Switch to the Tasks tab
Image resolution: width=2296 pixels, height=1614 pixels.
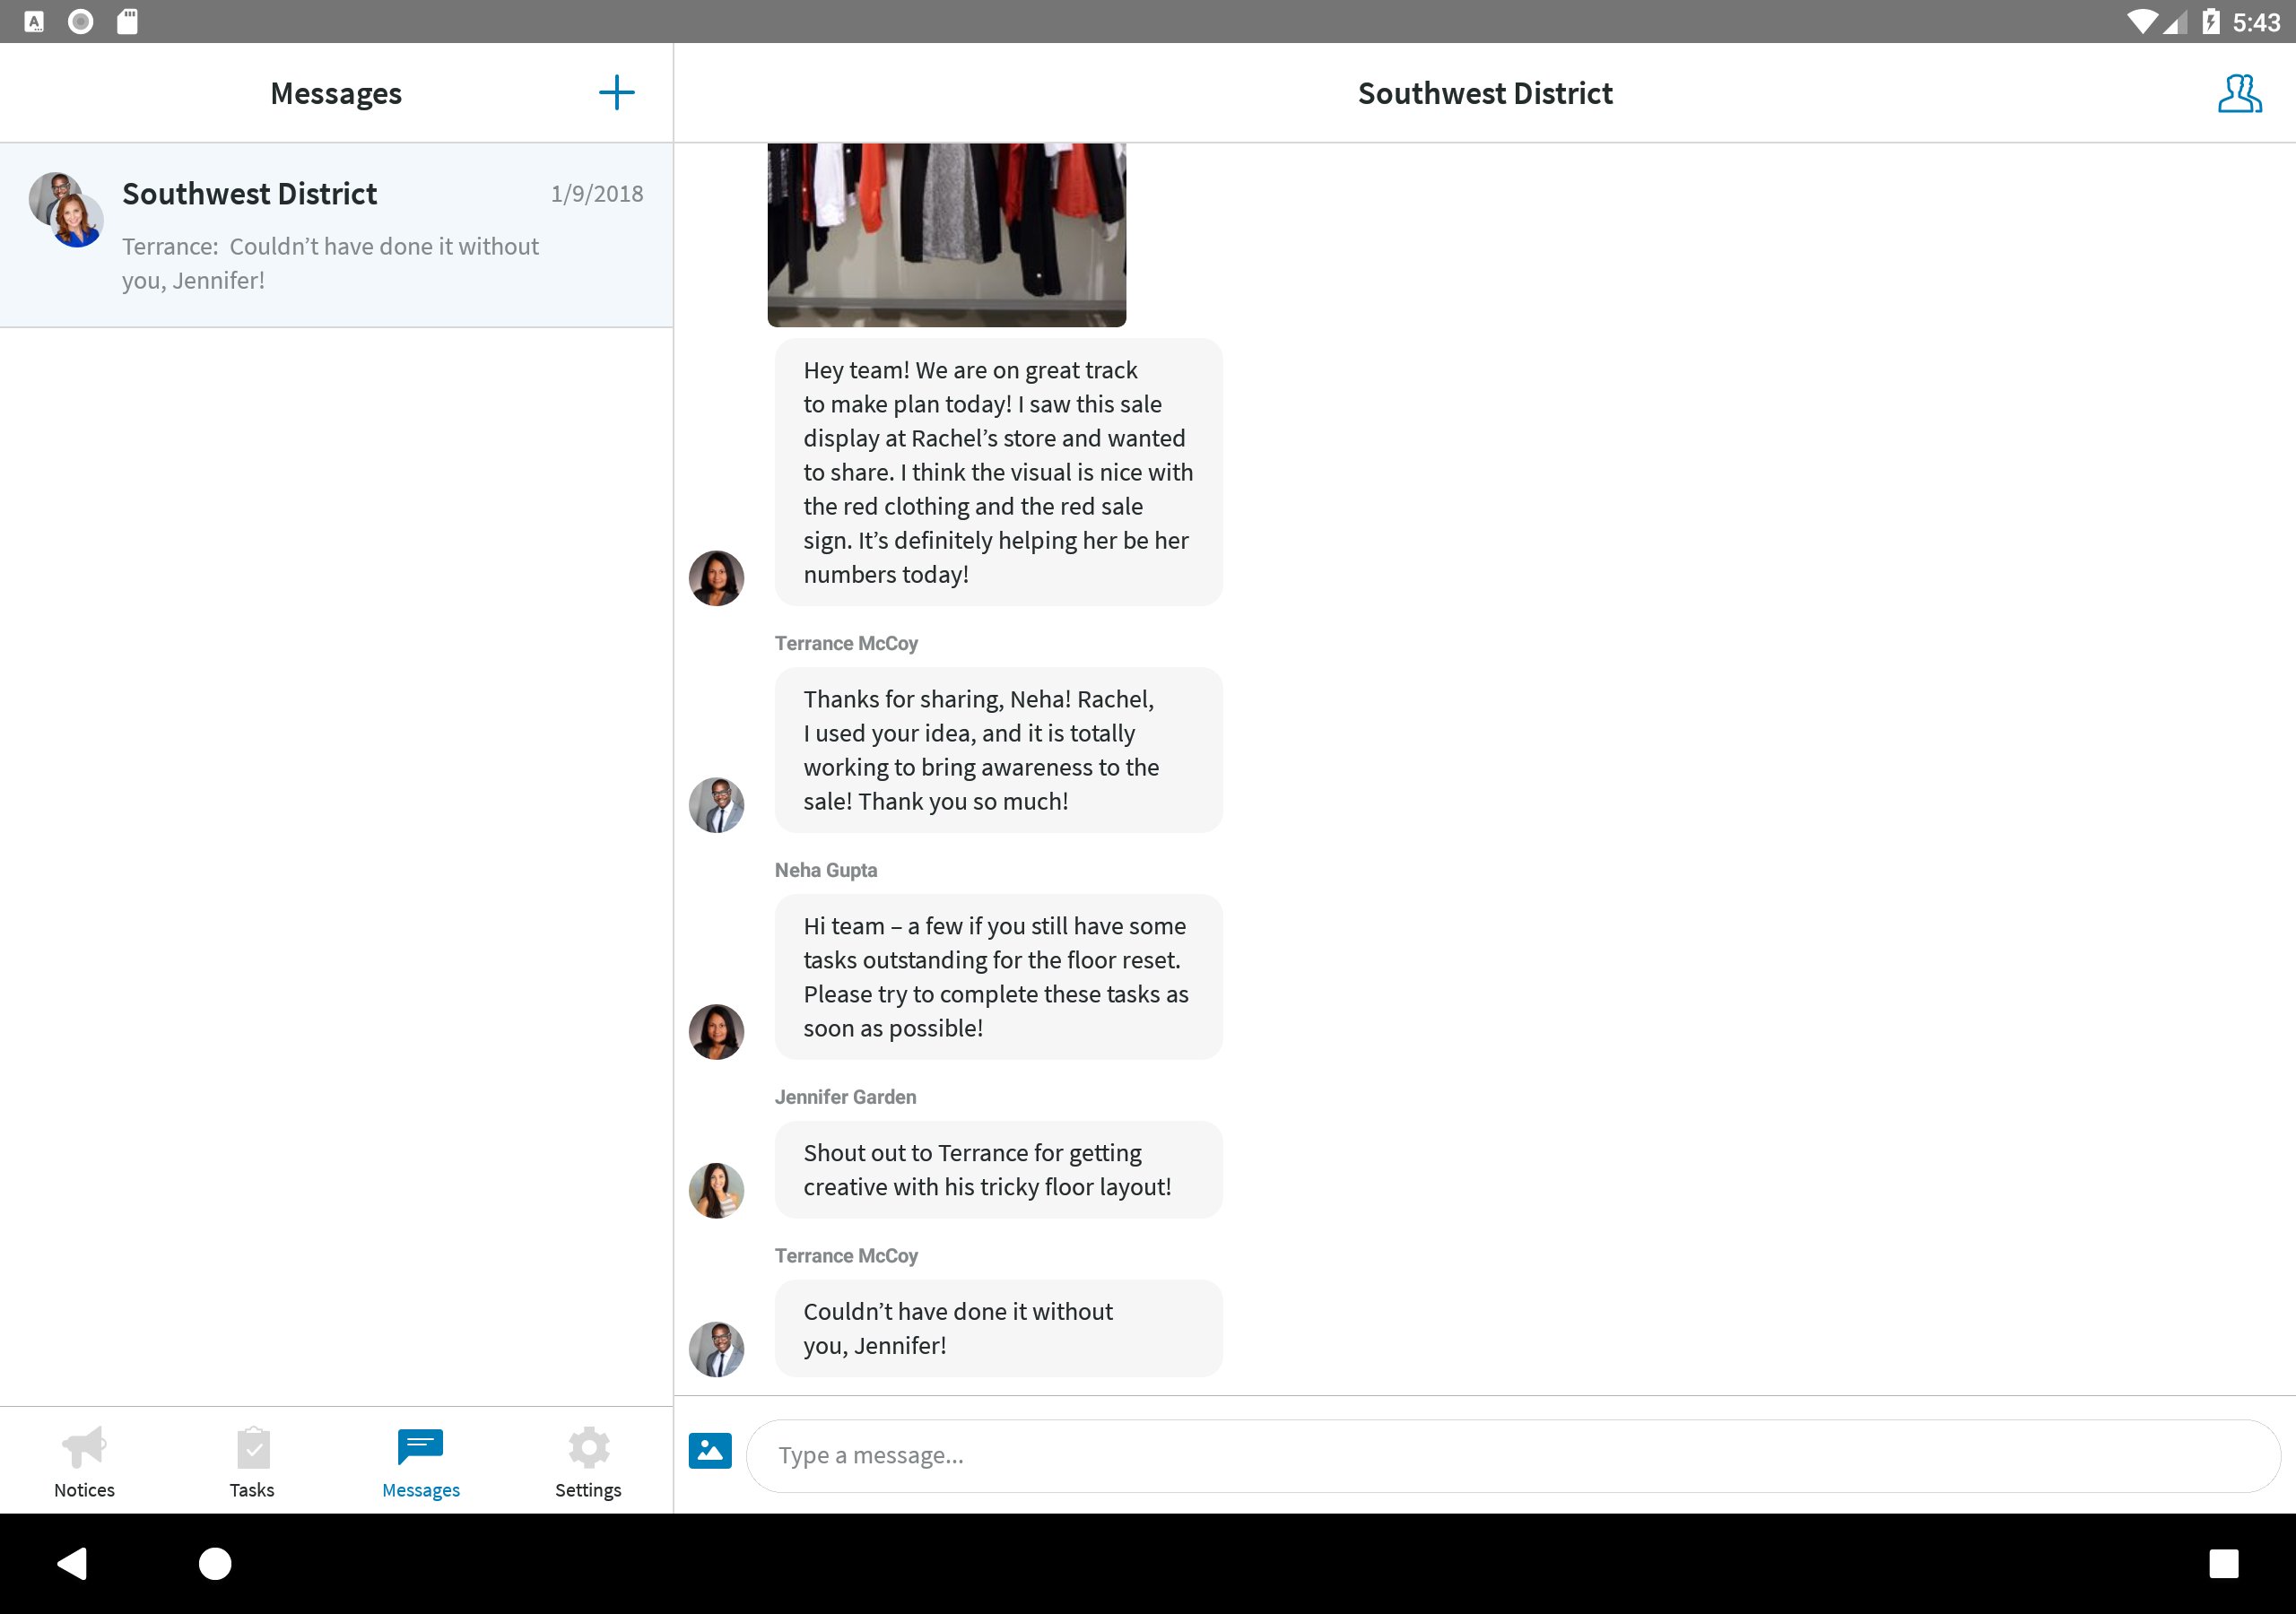click(x=252, y=1461)
